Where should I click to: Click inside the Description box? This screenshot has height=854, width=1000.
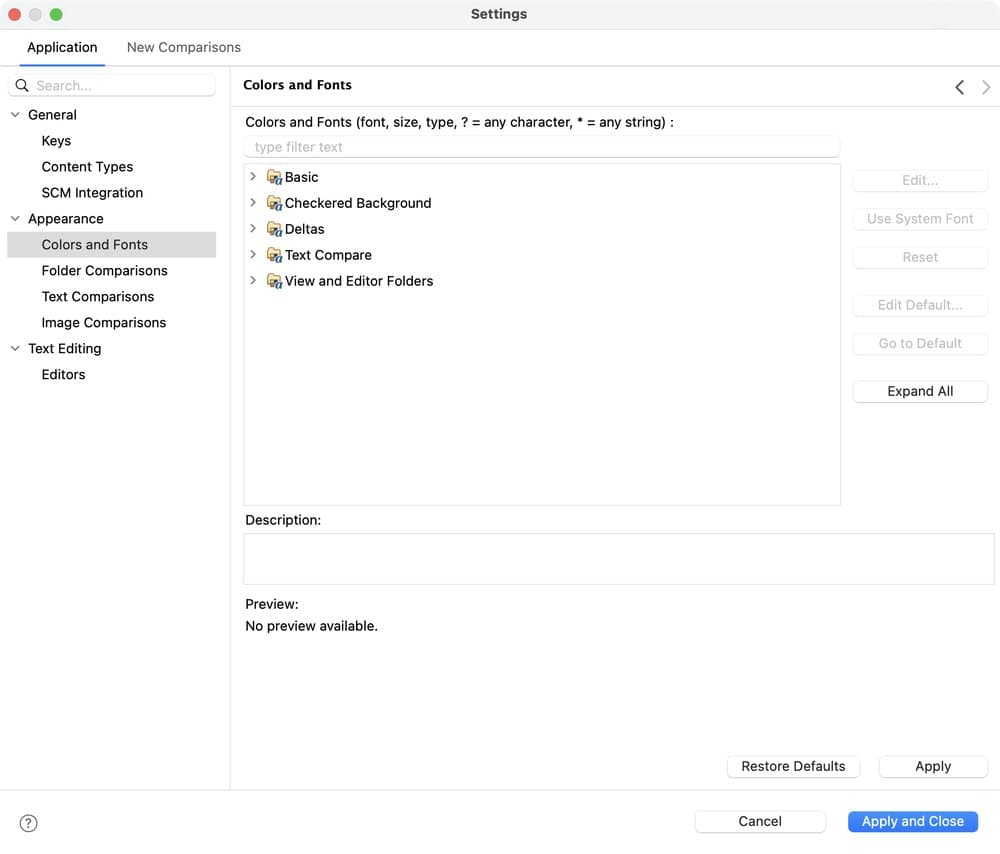[619, 559]
